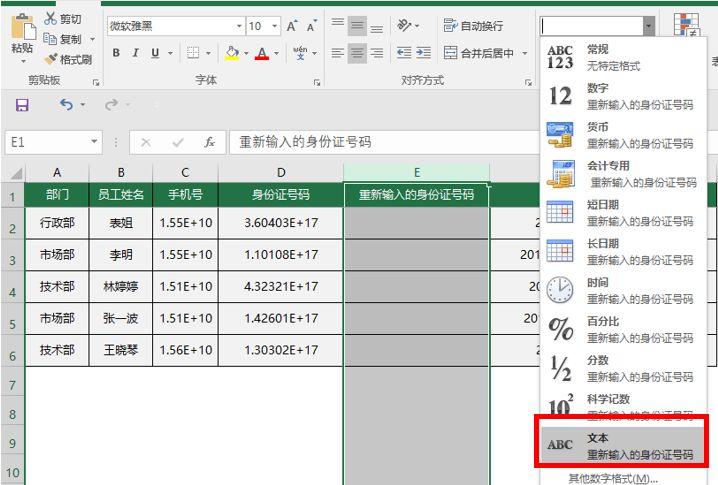Decrease the cell indent
The width and height of the screenshot is (718, 485).
coord(404,53)
